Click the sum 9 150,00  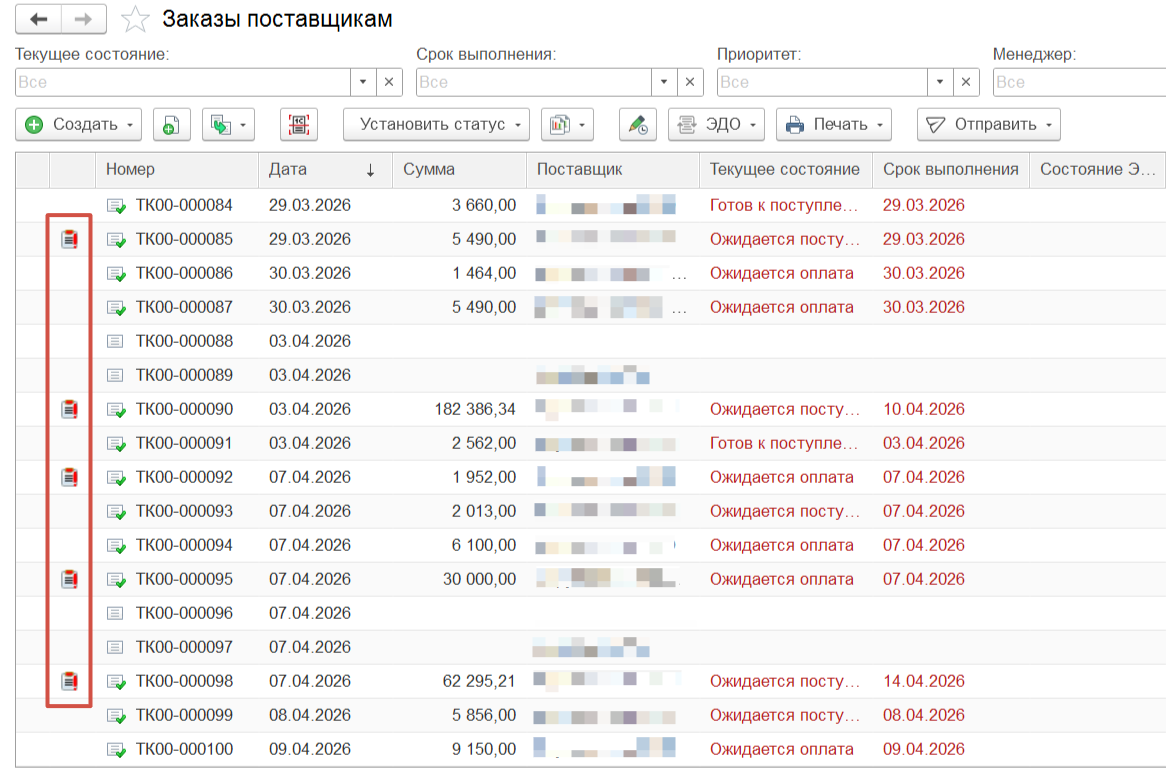coord(484,749)
